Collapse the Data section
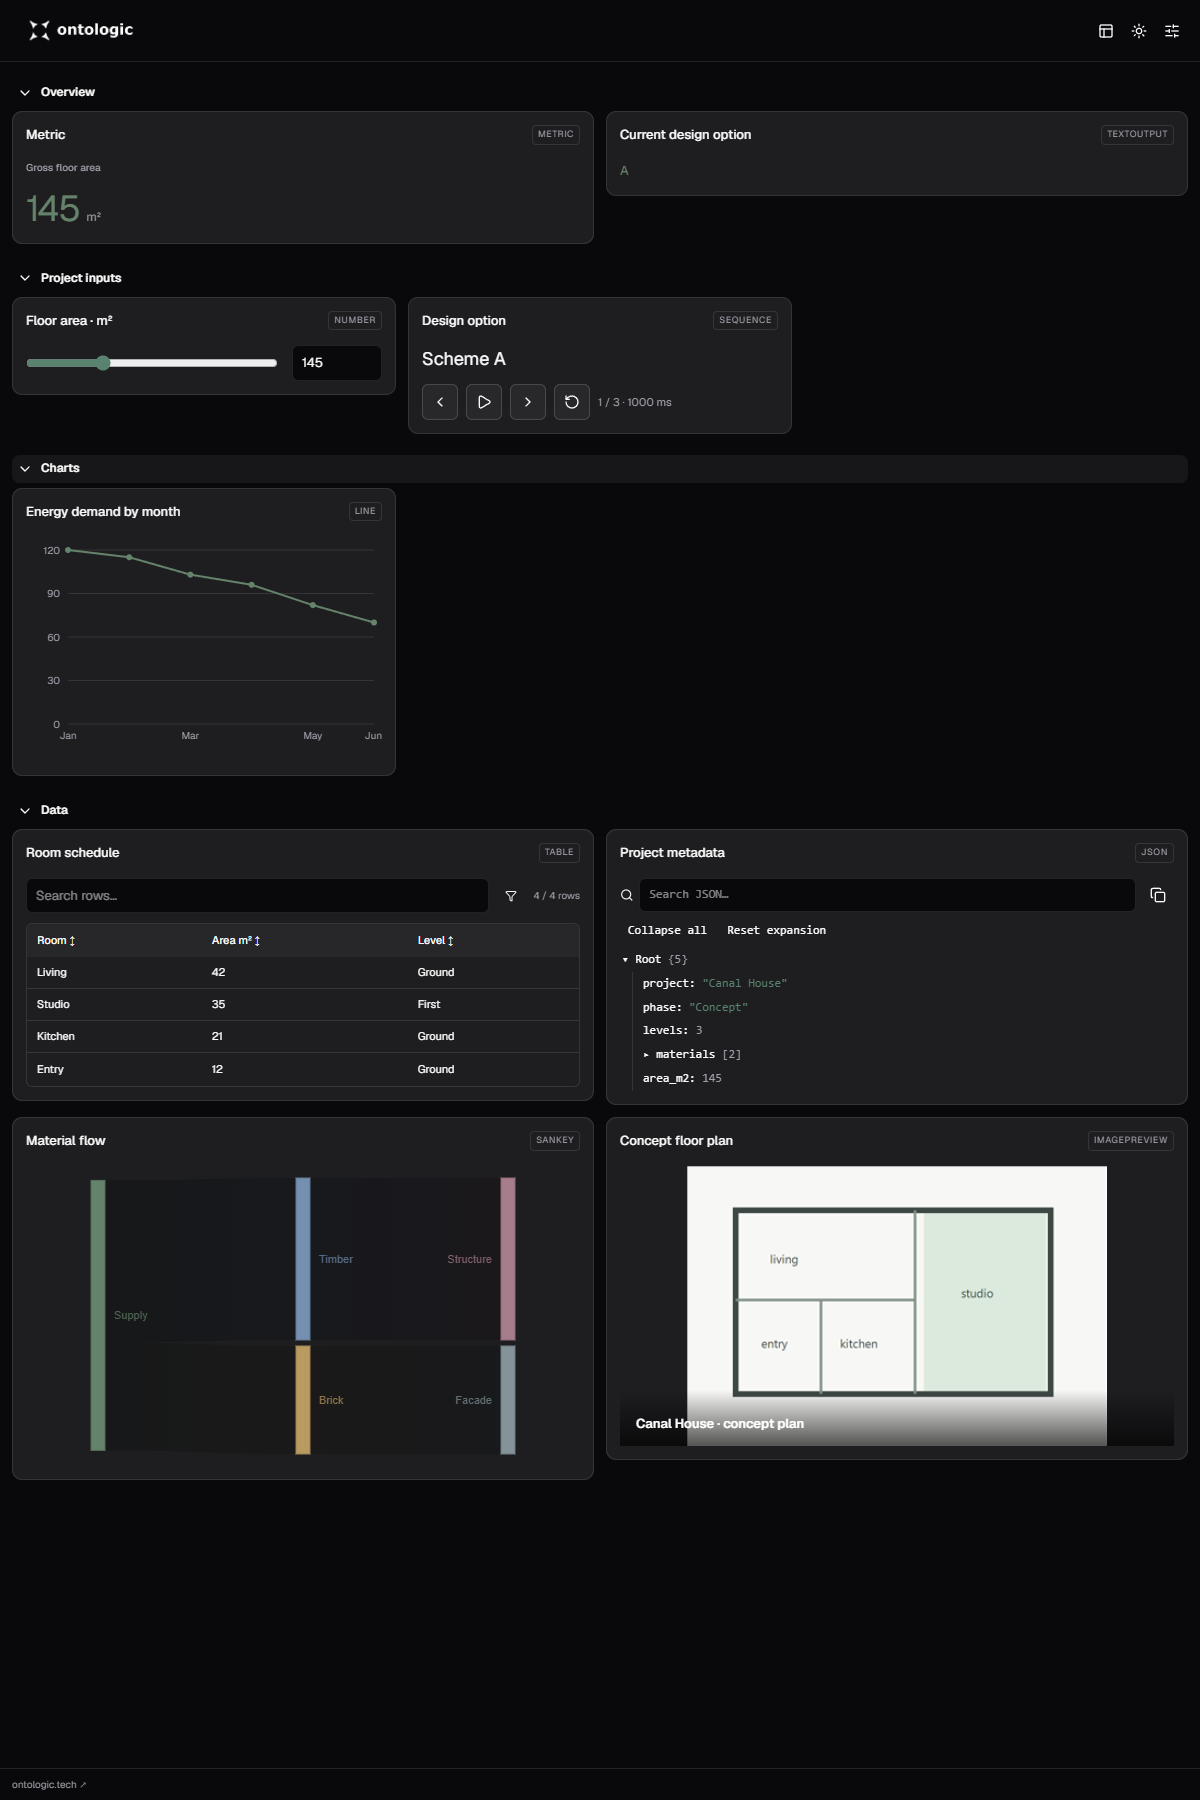 point(25,810)
